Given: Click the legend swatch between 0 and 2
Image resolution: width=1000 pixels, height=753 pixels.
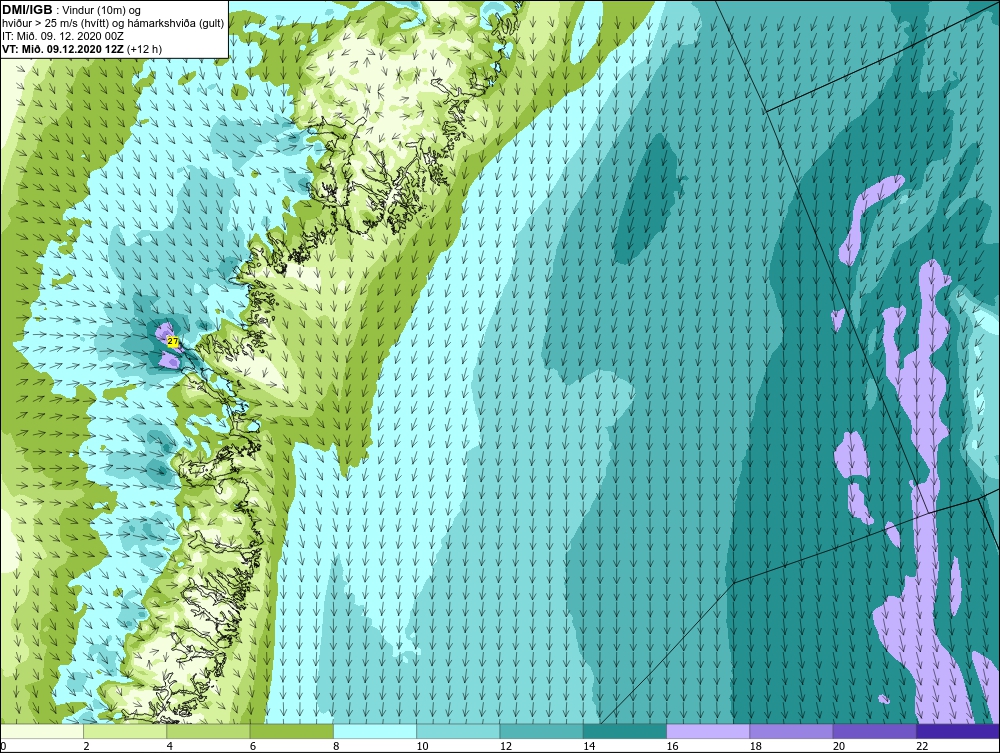Looking at the screenshot, I should coord(42,731).
